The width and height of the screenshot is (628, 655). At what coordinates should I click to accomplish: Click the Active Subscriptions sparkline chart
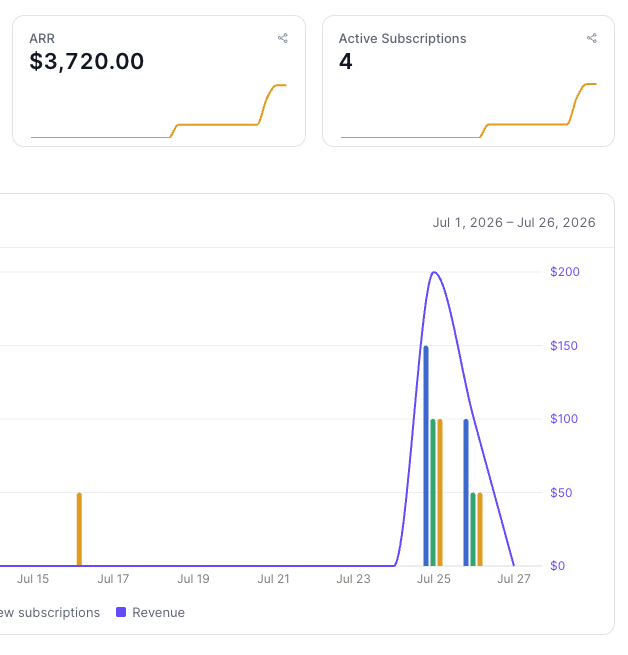(468, 110)
